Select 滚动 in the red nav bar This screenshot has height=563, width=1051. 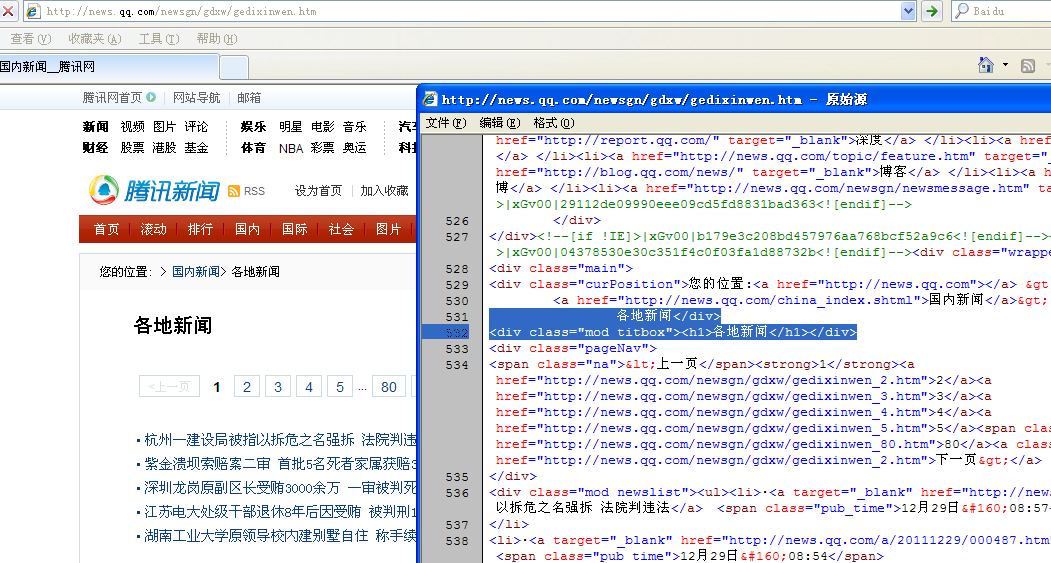tap(153, 229)
